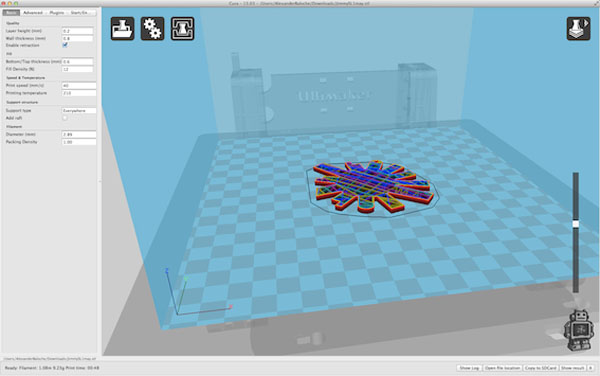Click the load model file icon
This screenshot has width=600, height=376.
click(x=122, y=29)
